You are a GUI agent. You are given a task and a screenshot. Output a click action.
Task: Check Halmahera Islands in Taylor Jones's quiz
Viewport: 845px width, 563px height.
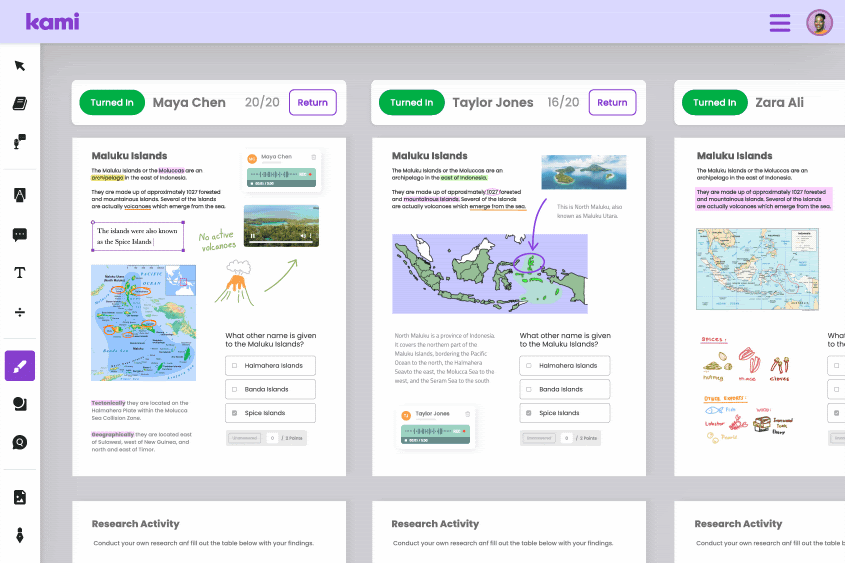coord(529,365)
